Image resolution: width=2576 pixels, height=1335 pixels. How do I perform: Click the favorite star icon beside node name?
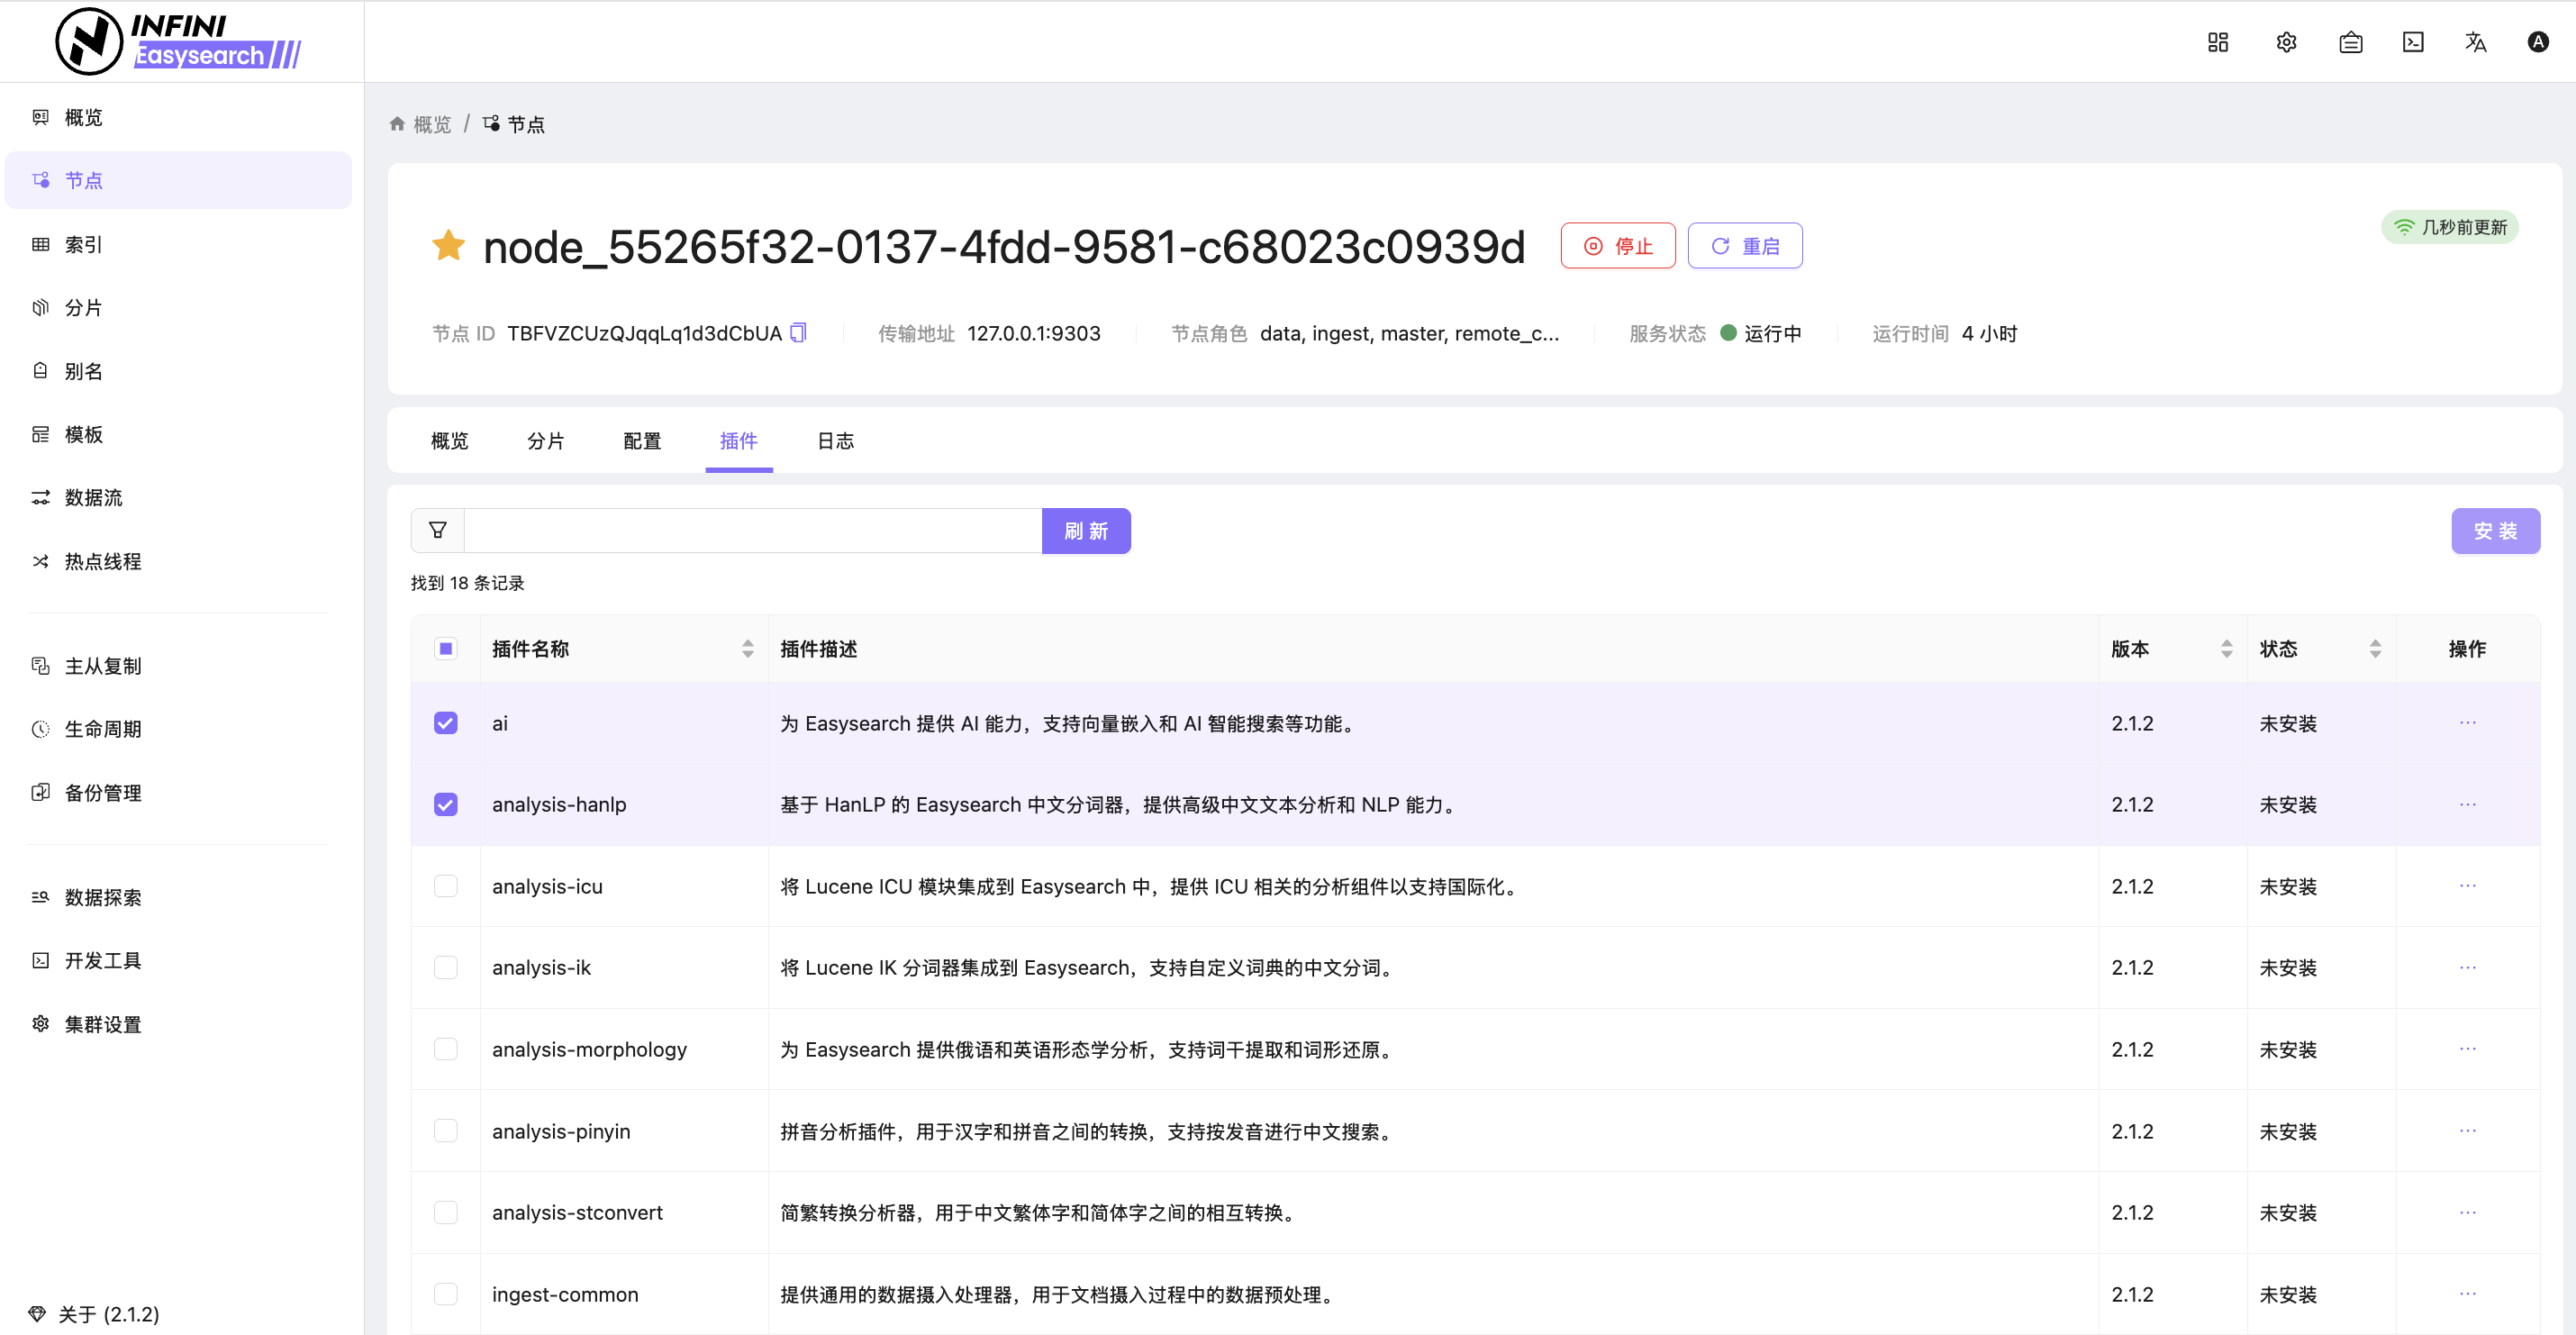coord(449,246)
